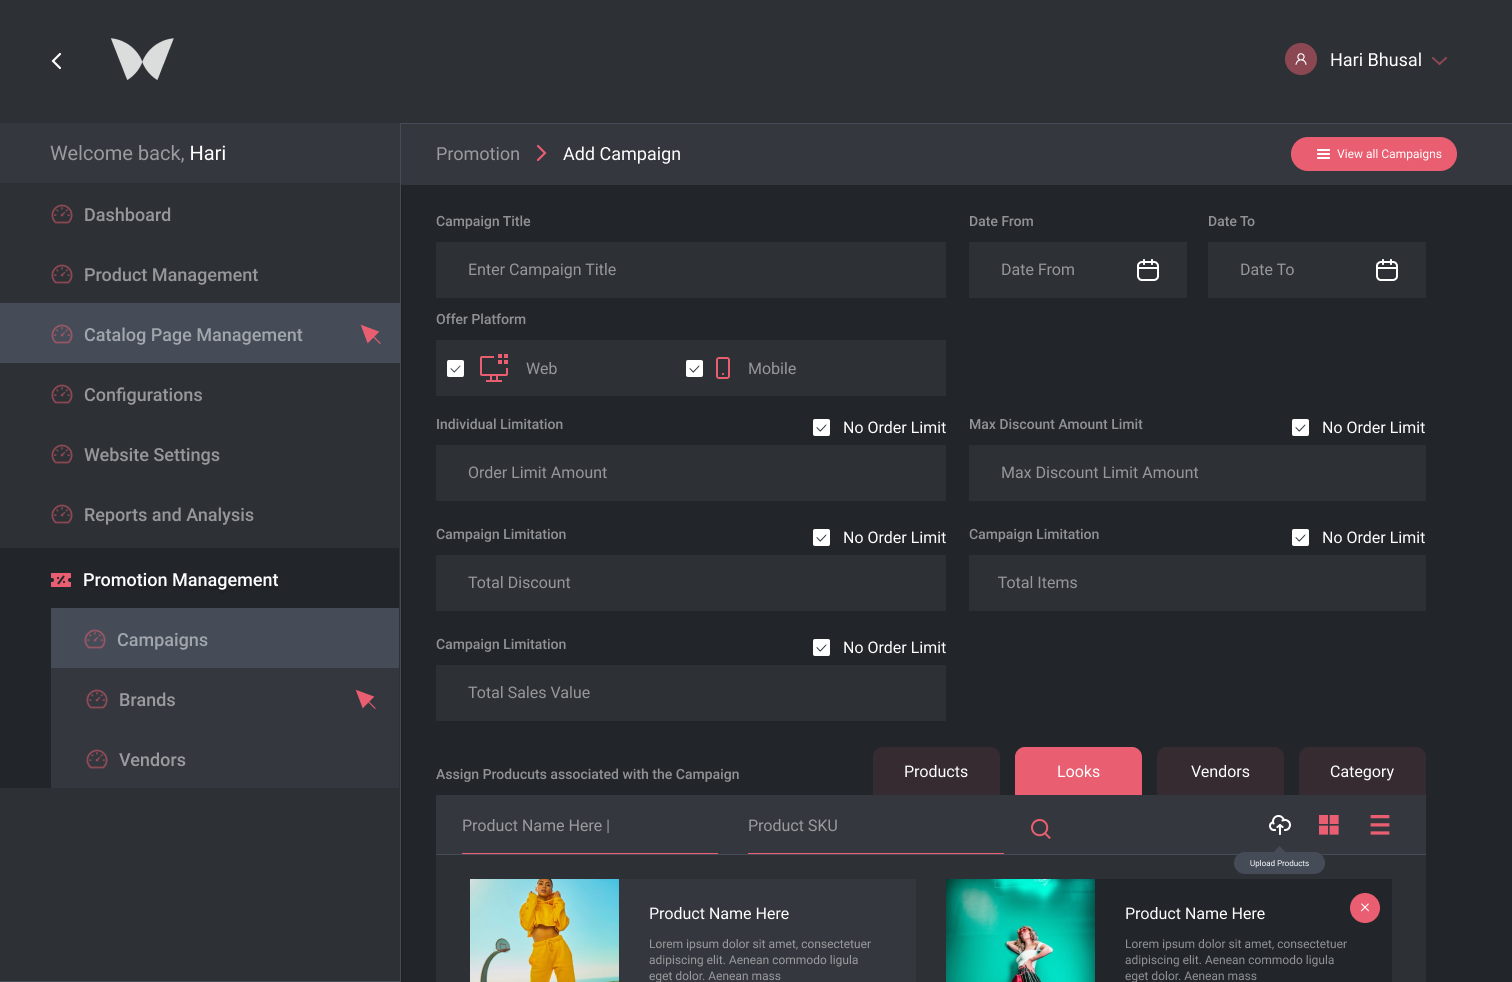Viewport: 1512px width, 982px height.
Task: Go to Promotion breadcrumb link
Action: [x=478, y=154]
